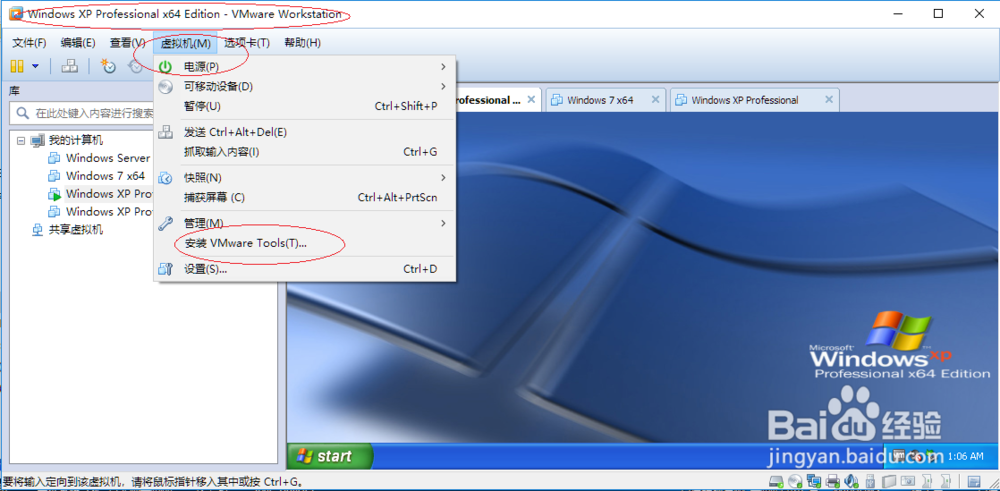This screenshot has height=491, width=1000.
Task: Open 设置(S)... from the menu
Action: click(305, 269)
